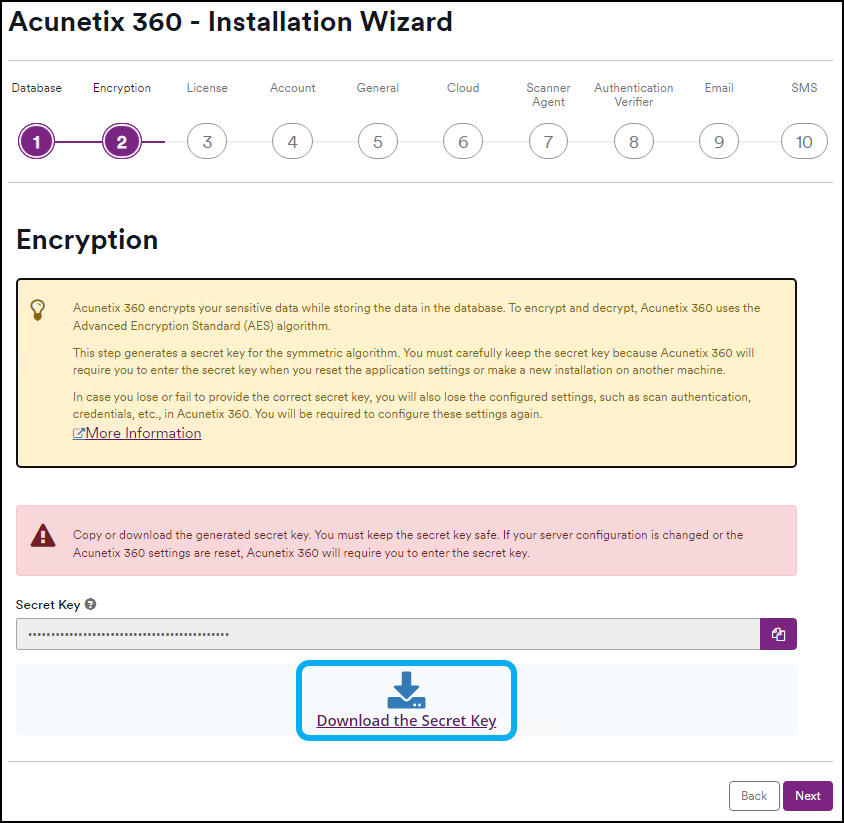Image resolution: width=844 pixels, height=823 pixels.
Task: Jump to step 10 SMS circle
Action: pyautogui.click(x=804, y=142)
